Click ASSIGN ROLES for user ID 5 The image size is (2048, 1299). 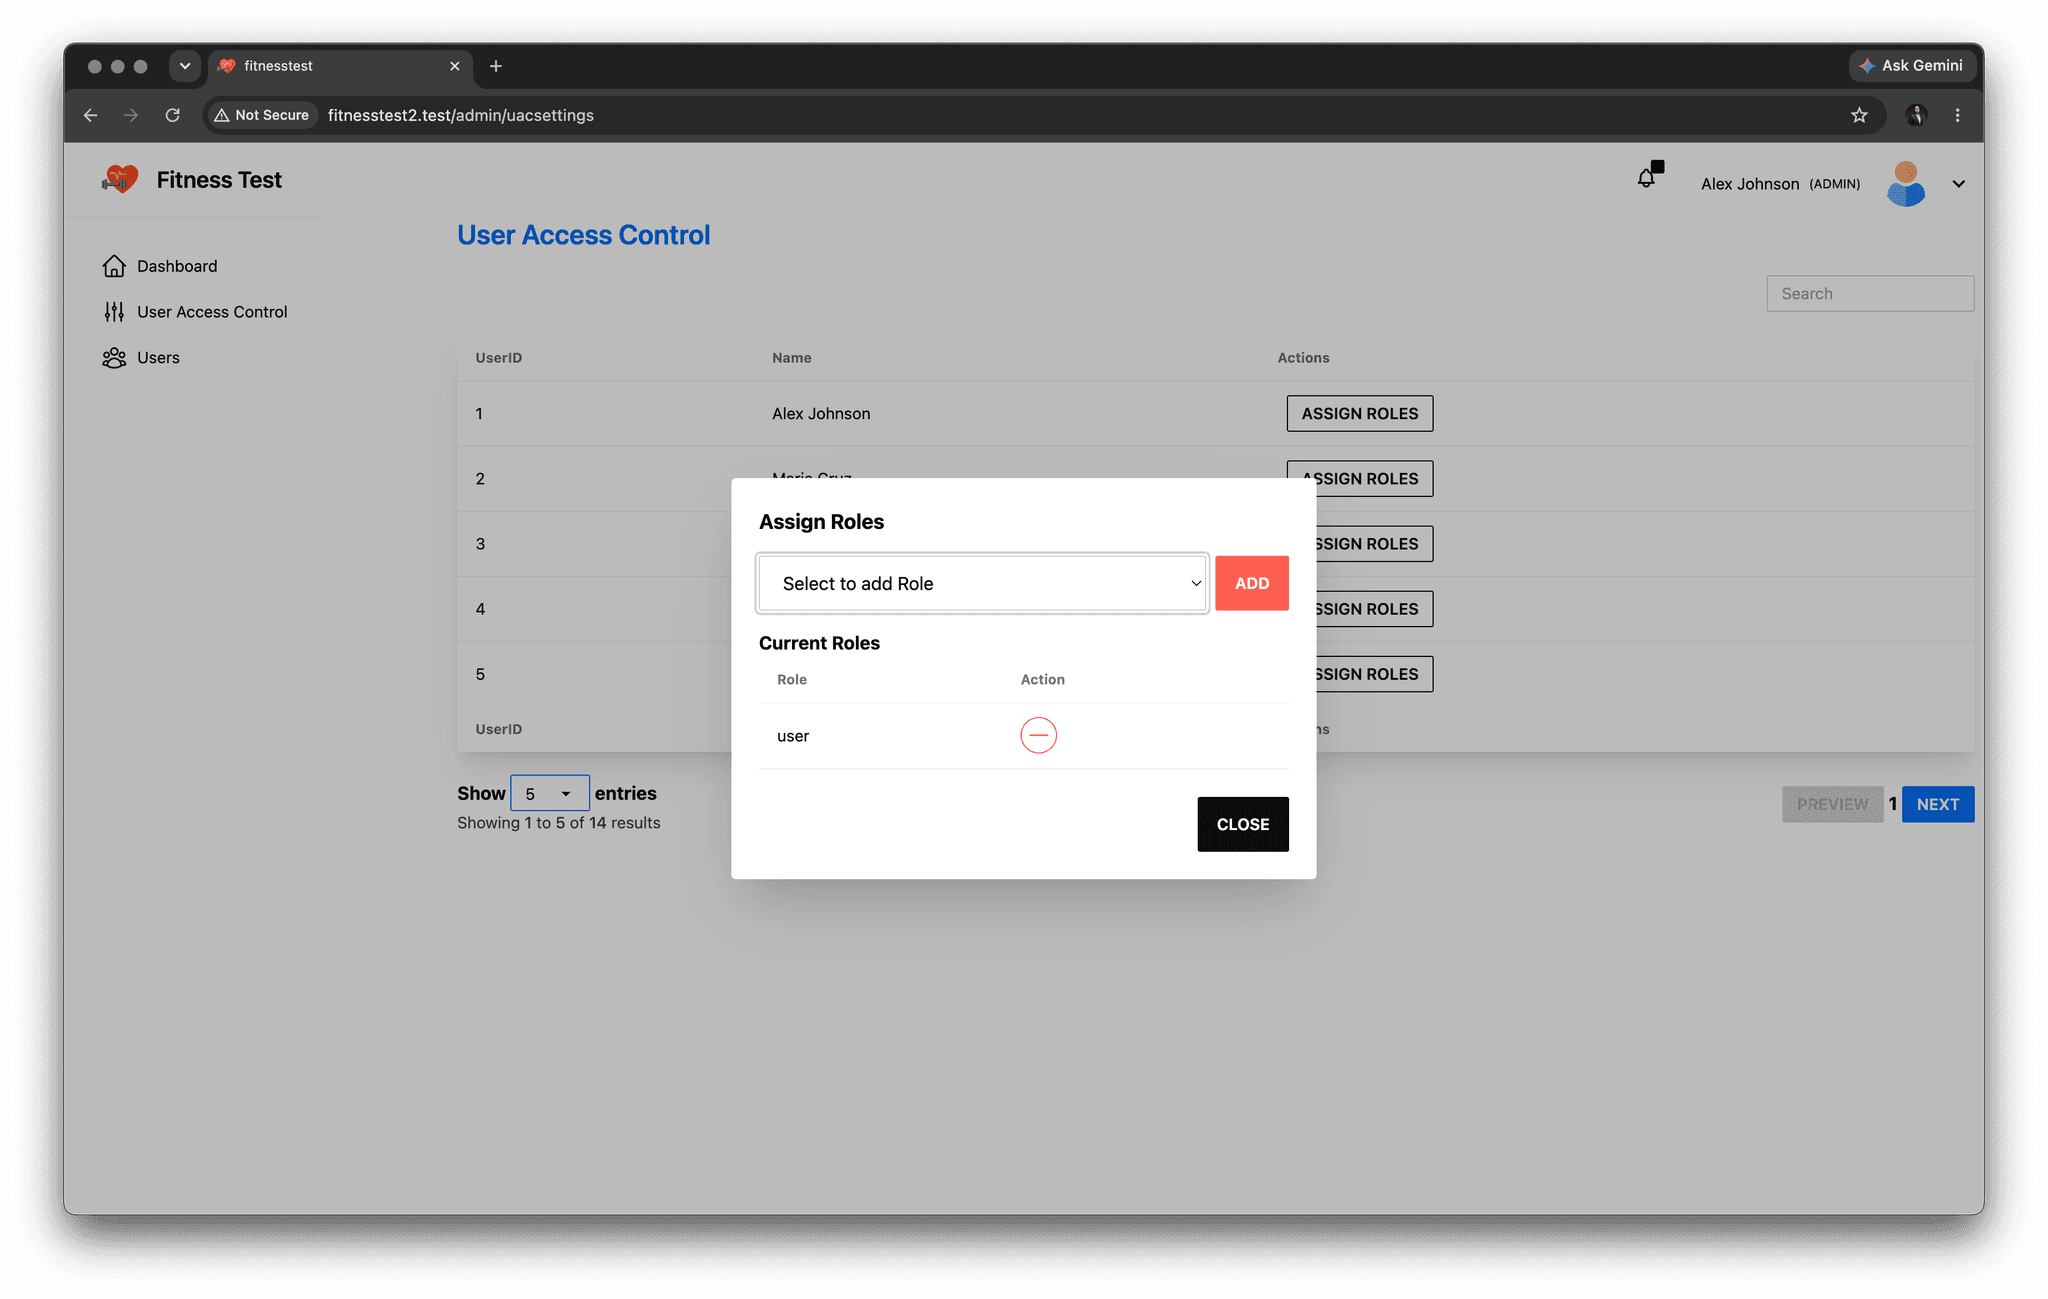(x=1374, y=674)
